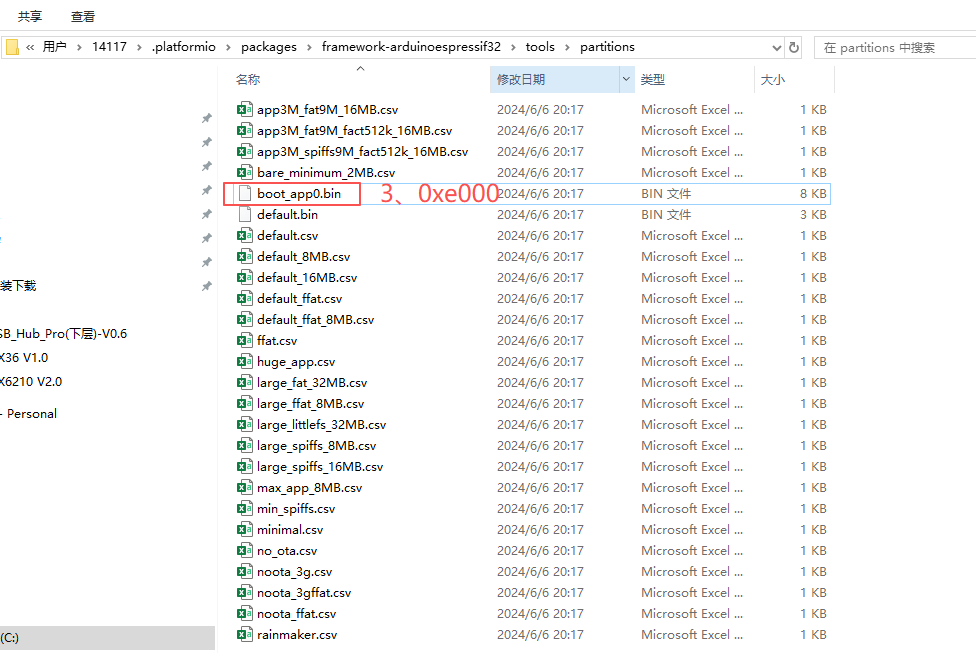The height and width of the screenshot is (653, 976).
Task: Open 修改日期 column filter dropdown
Action: pyautogui.click(x=626, y=79)
